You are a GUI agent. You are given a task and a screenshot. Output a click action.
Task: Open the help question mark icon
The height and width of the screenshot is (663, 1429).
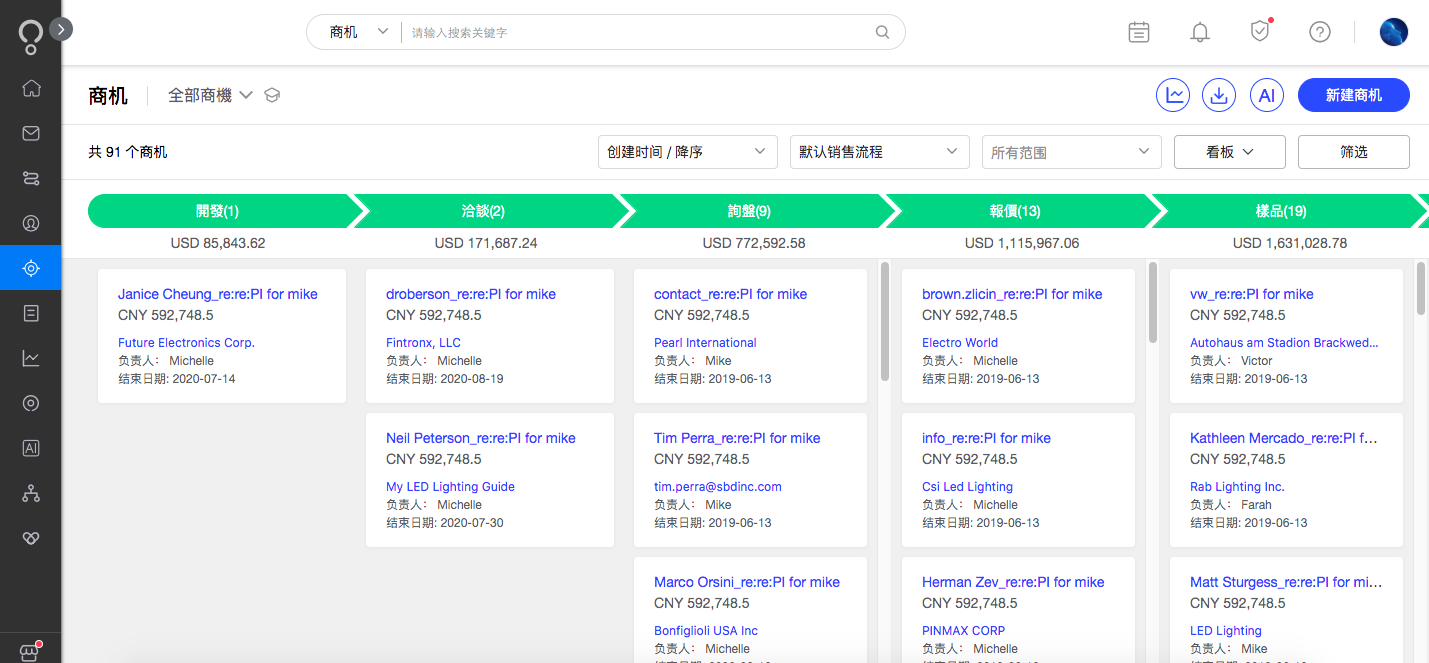click(x=1320, y=32)
